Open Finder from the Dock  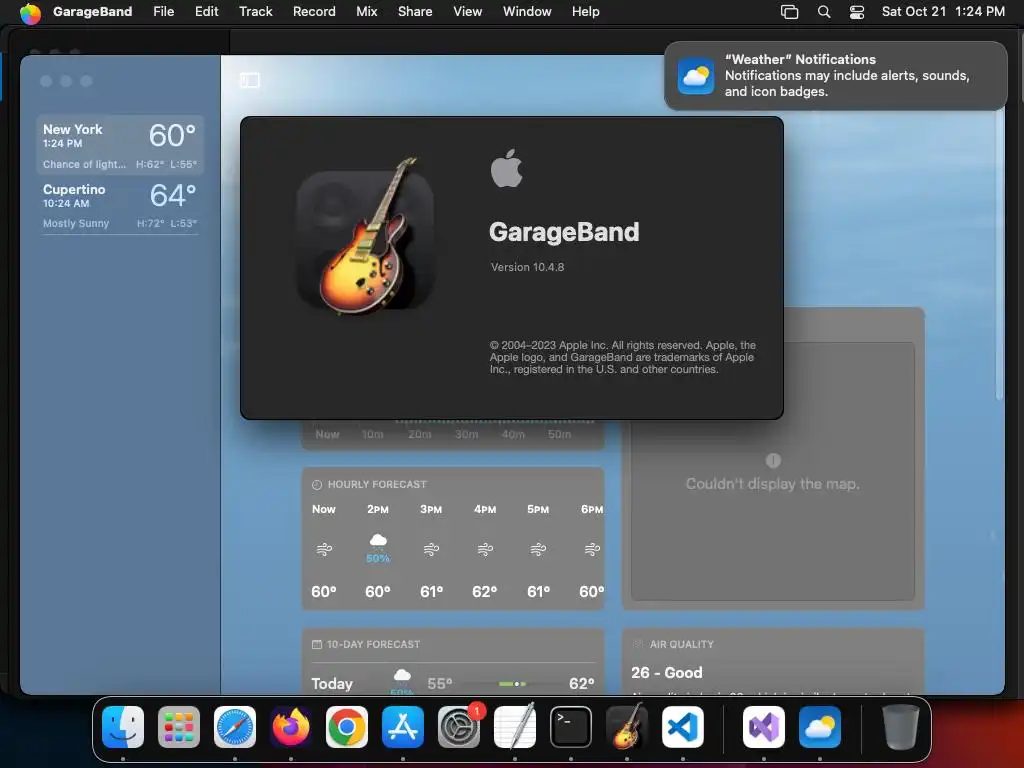click(x=123, y=727)
